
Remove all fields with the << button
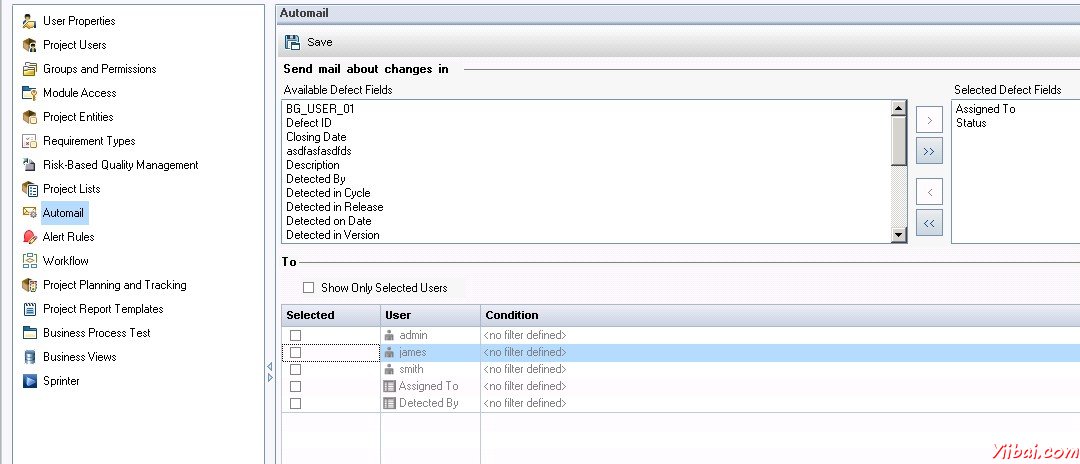(929, 223)
